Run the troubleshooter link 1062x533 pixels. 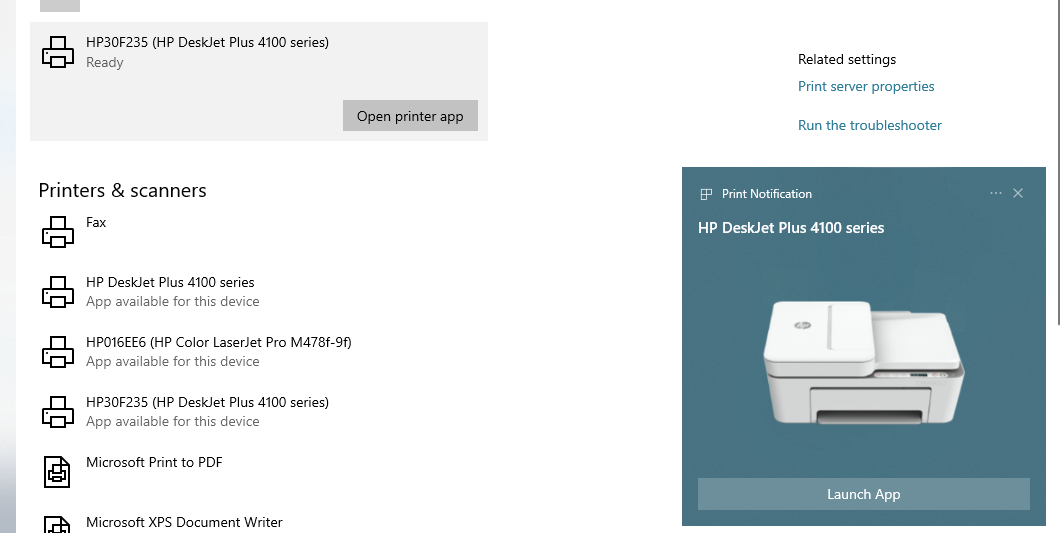(870, 125)
